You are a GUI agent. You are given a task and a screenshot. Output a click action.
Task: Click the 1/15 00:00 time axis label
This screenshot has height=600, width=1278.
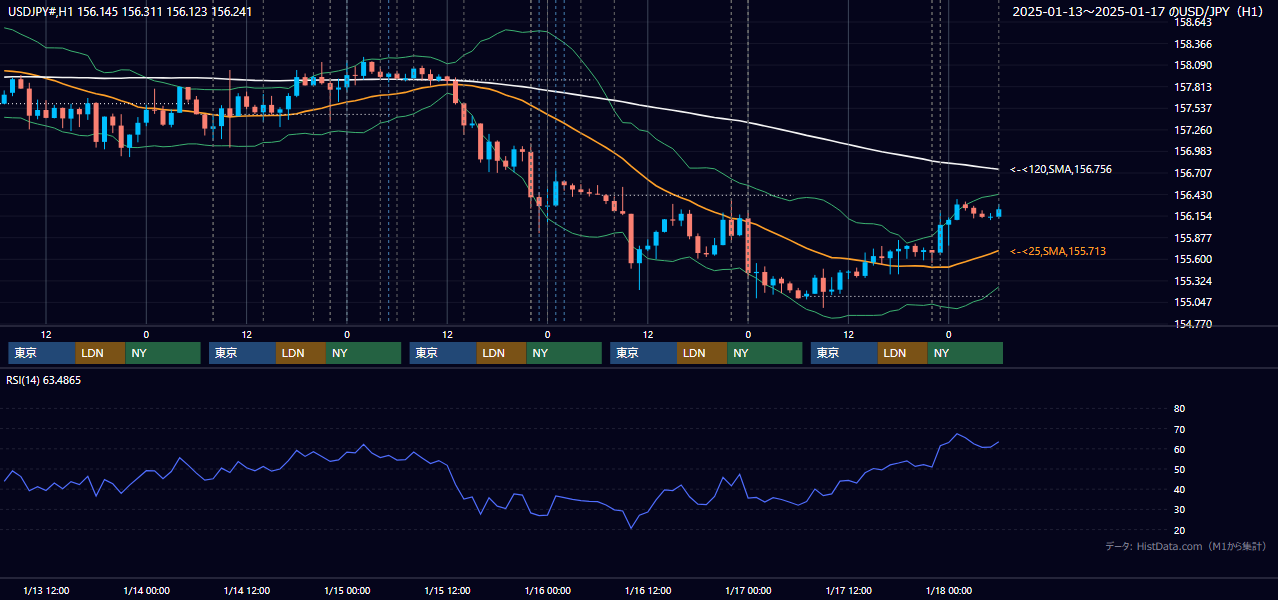[347, 590]
